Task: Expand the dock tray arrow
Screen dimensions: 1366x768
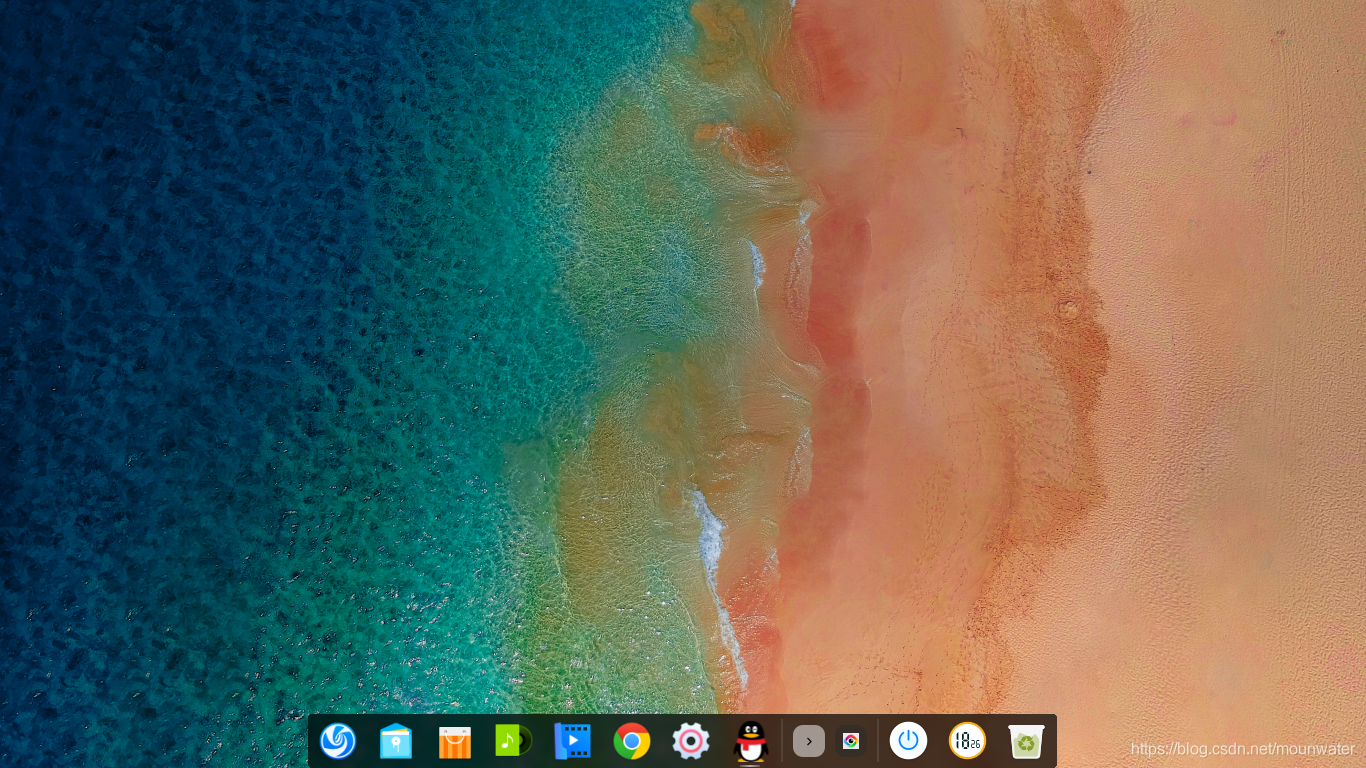Action: point(809,741)
